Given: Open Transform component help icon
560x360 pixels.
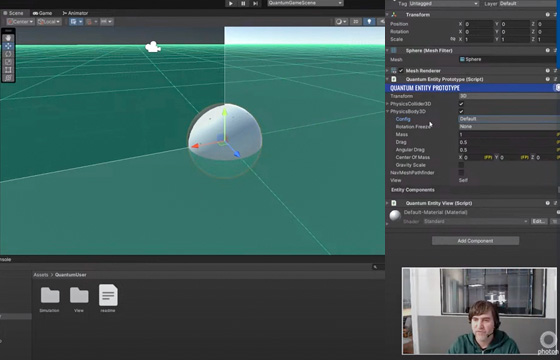Looking at the screenshot, I should click(548, 15).
